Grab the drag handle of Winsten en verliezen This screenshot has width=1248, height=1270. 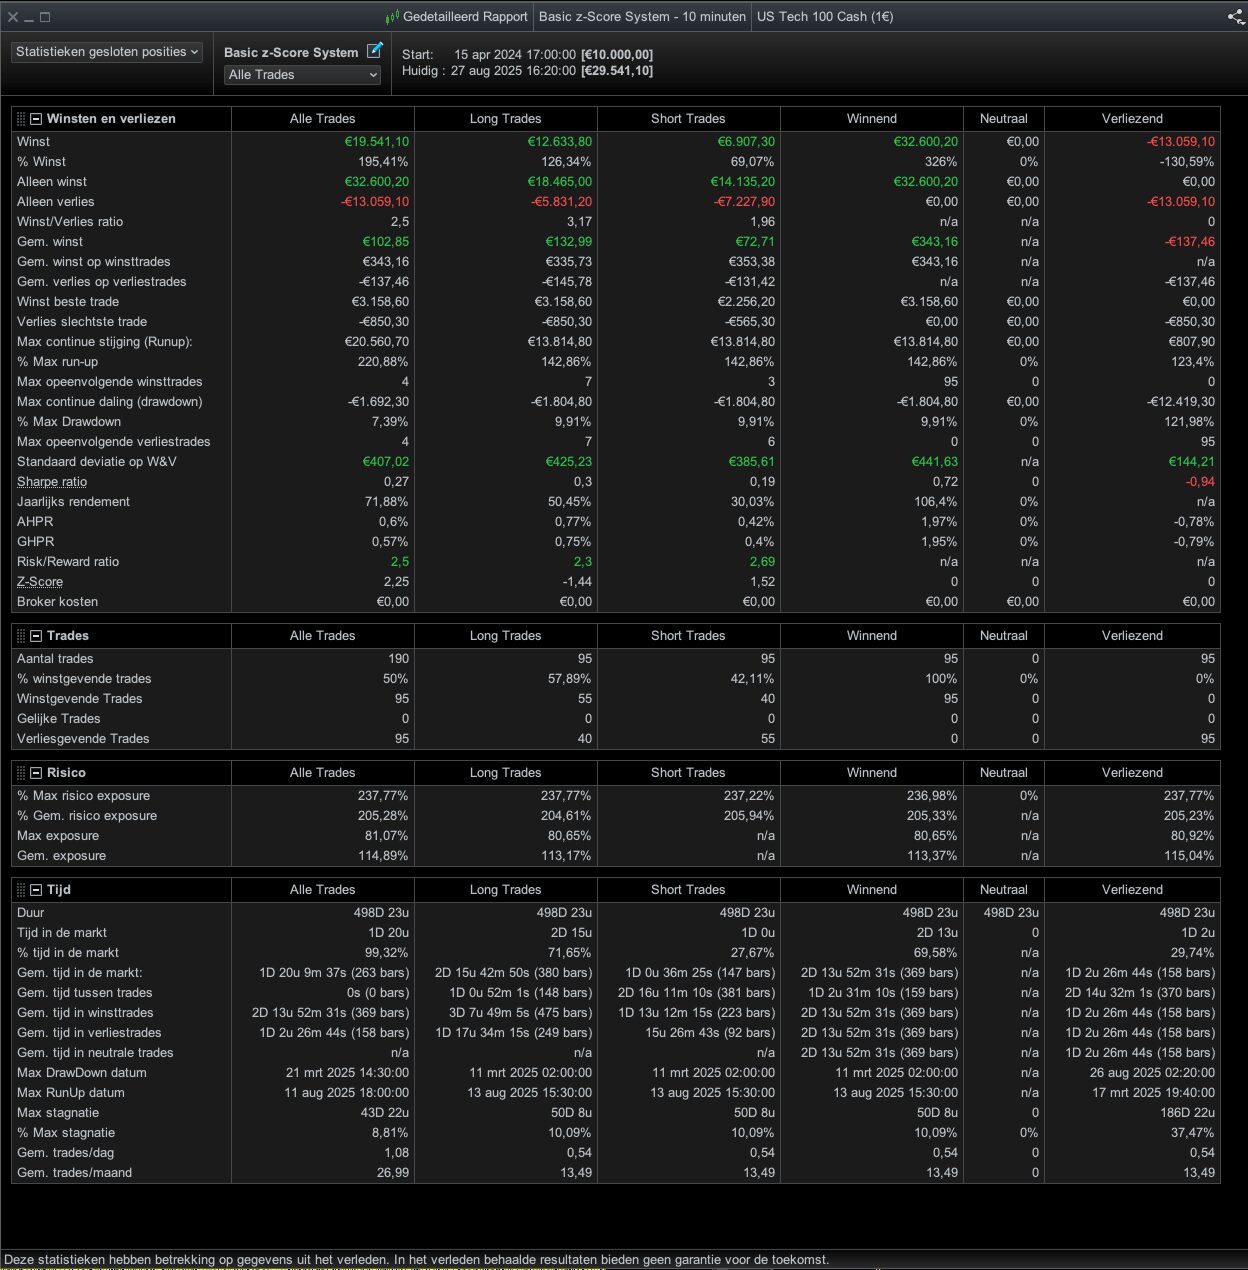click(x=21, y=118)
